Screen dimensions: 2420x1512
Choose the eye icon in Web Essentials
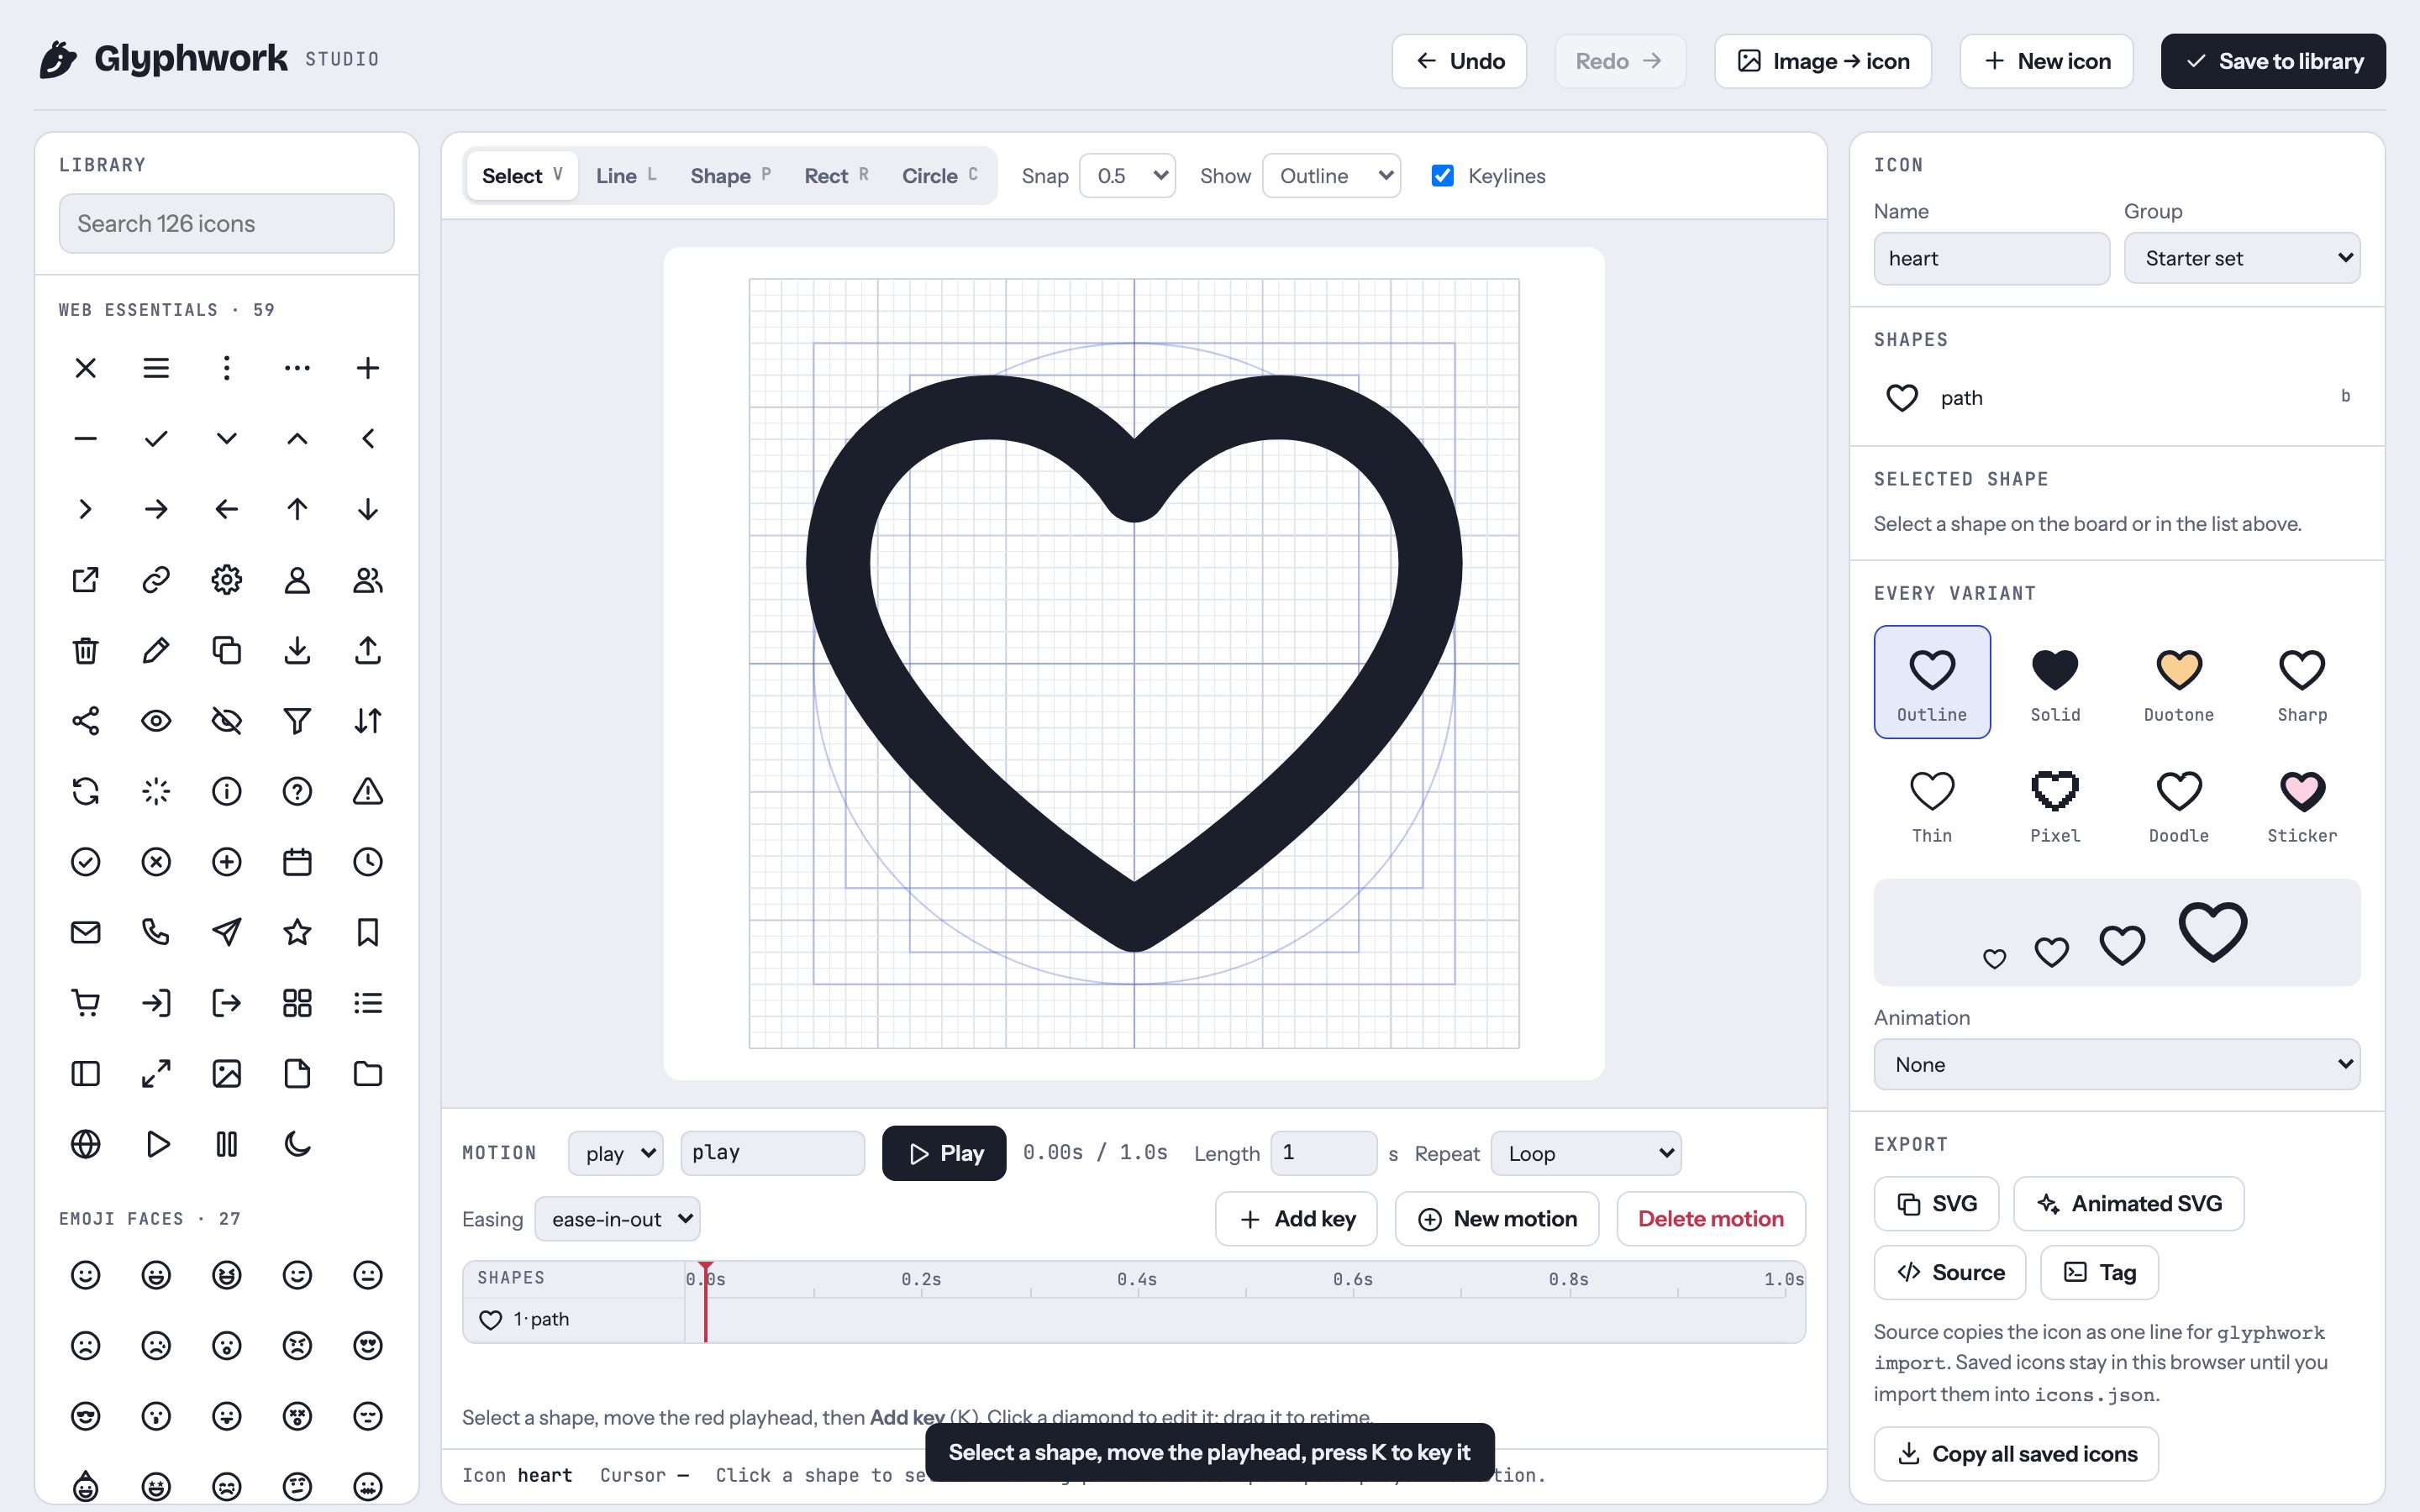[156, 721]
